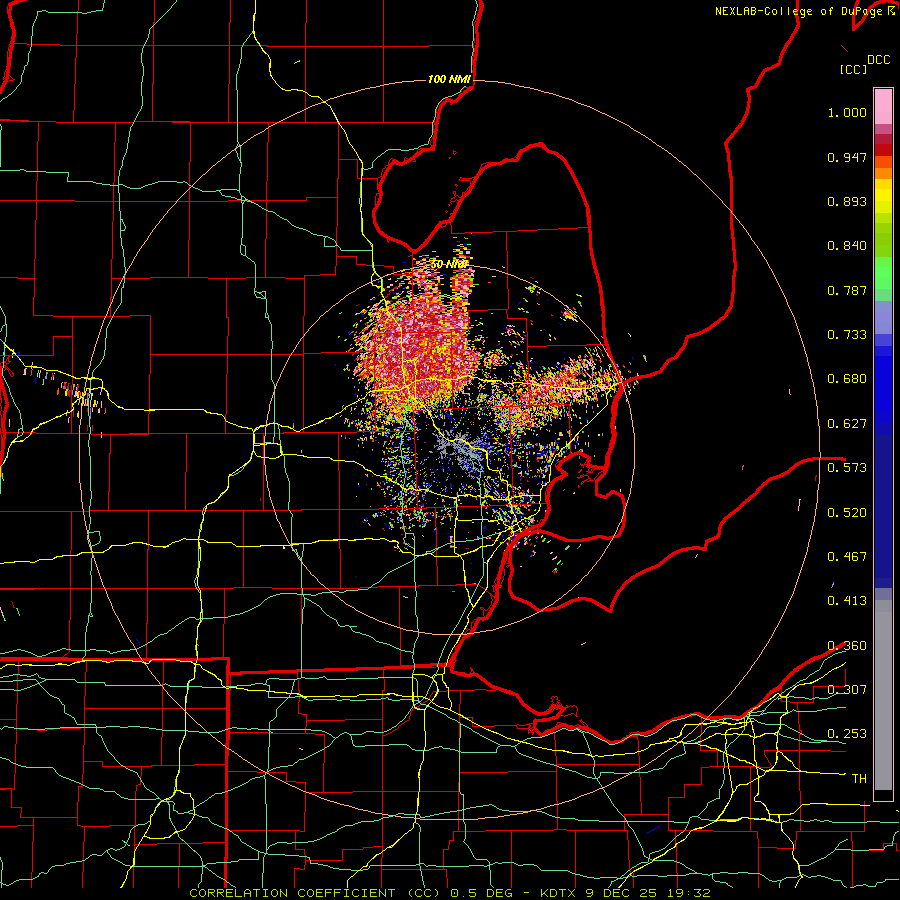Click the 0.307 scale value

[847, 690]
